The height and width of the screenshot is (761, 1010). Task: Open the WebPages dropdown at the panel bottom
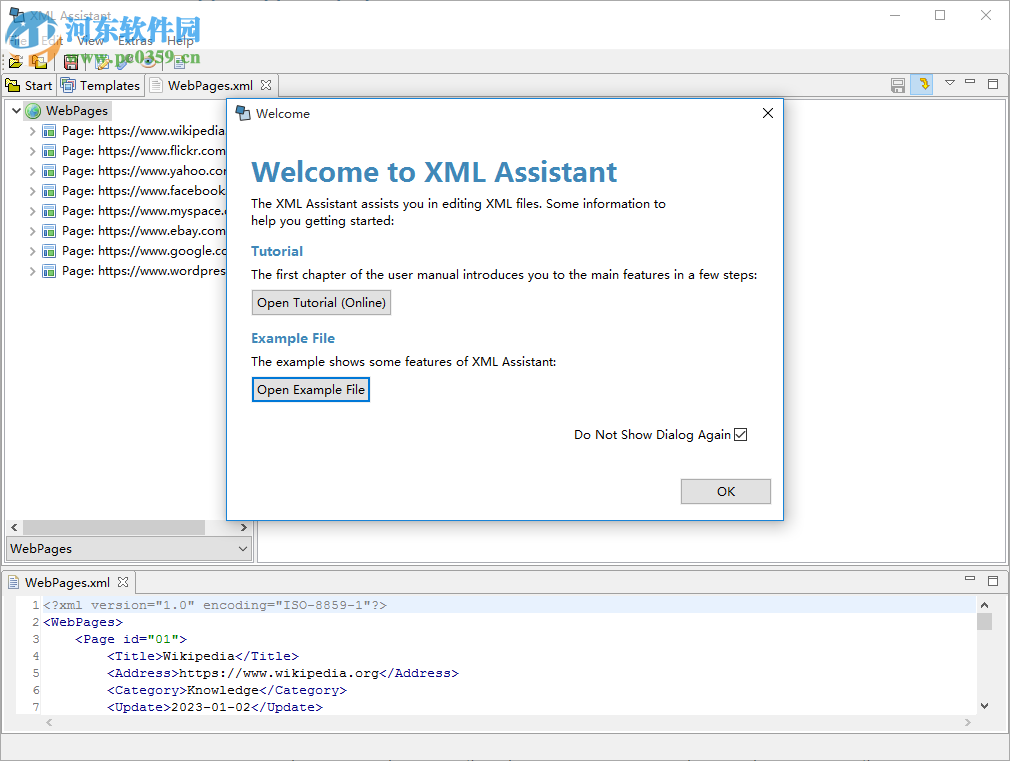click(x=242, y=548)
